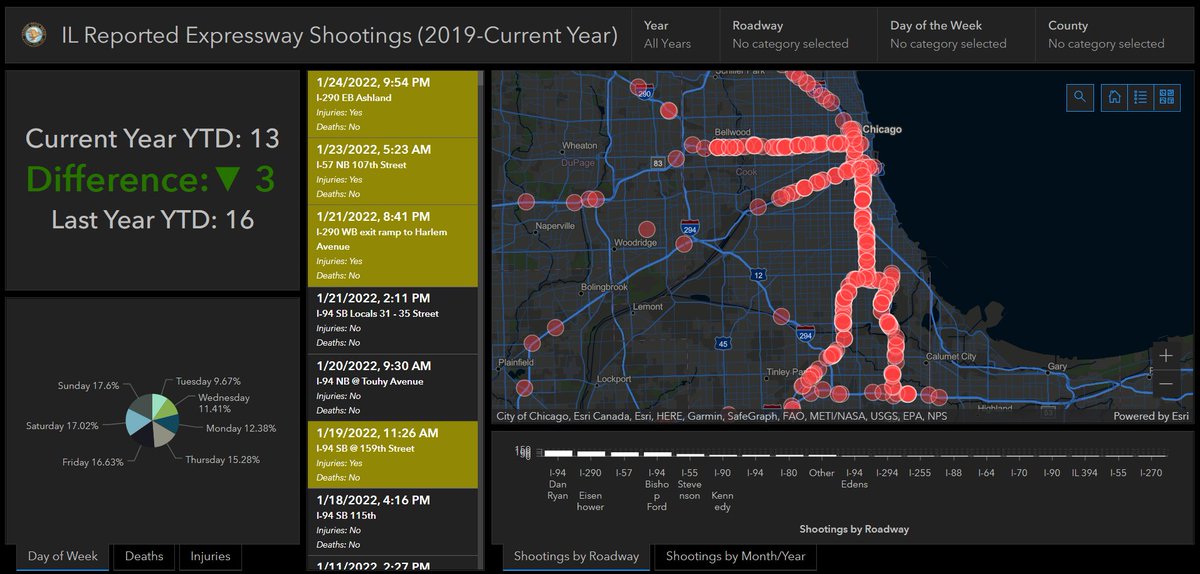The width and height of the screenshot is (1200, 574).
Task: Click the 'I-55 Stevenson' axis label
Action: coord(689,484)
